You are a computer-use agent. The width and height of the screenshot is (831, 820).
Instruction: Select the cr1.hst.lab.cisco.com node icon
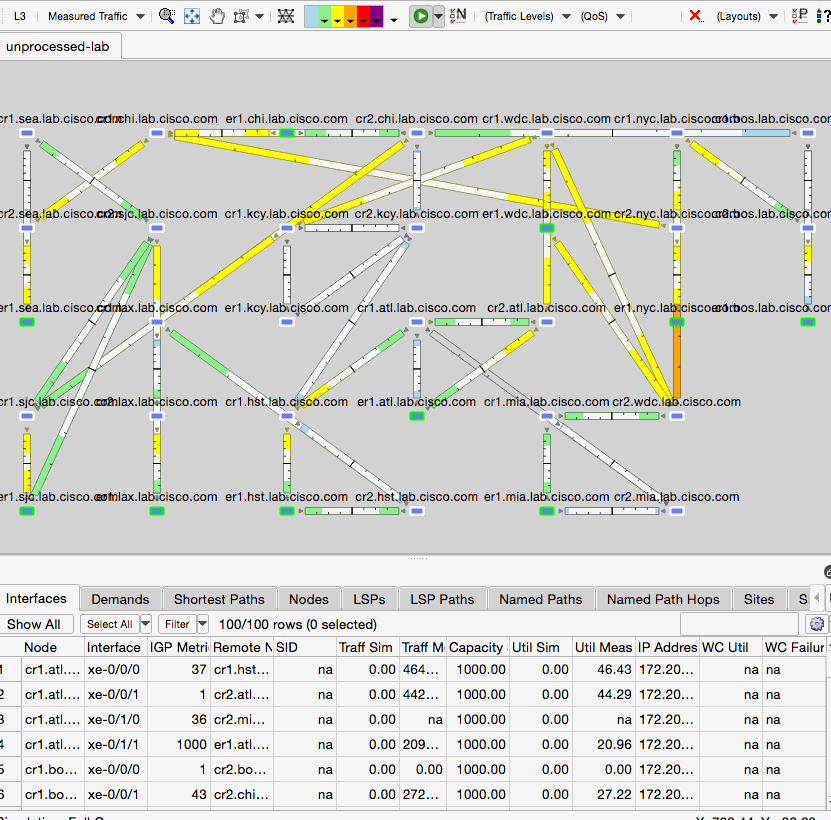tap(287, 416)
